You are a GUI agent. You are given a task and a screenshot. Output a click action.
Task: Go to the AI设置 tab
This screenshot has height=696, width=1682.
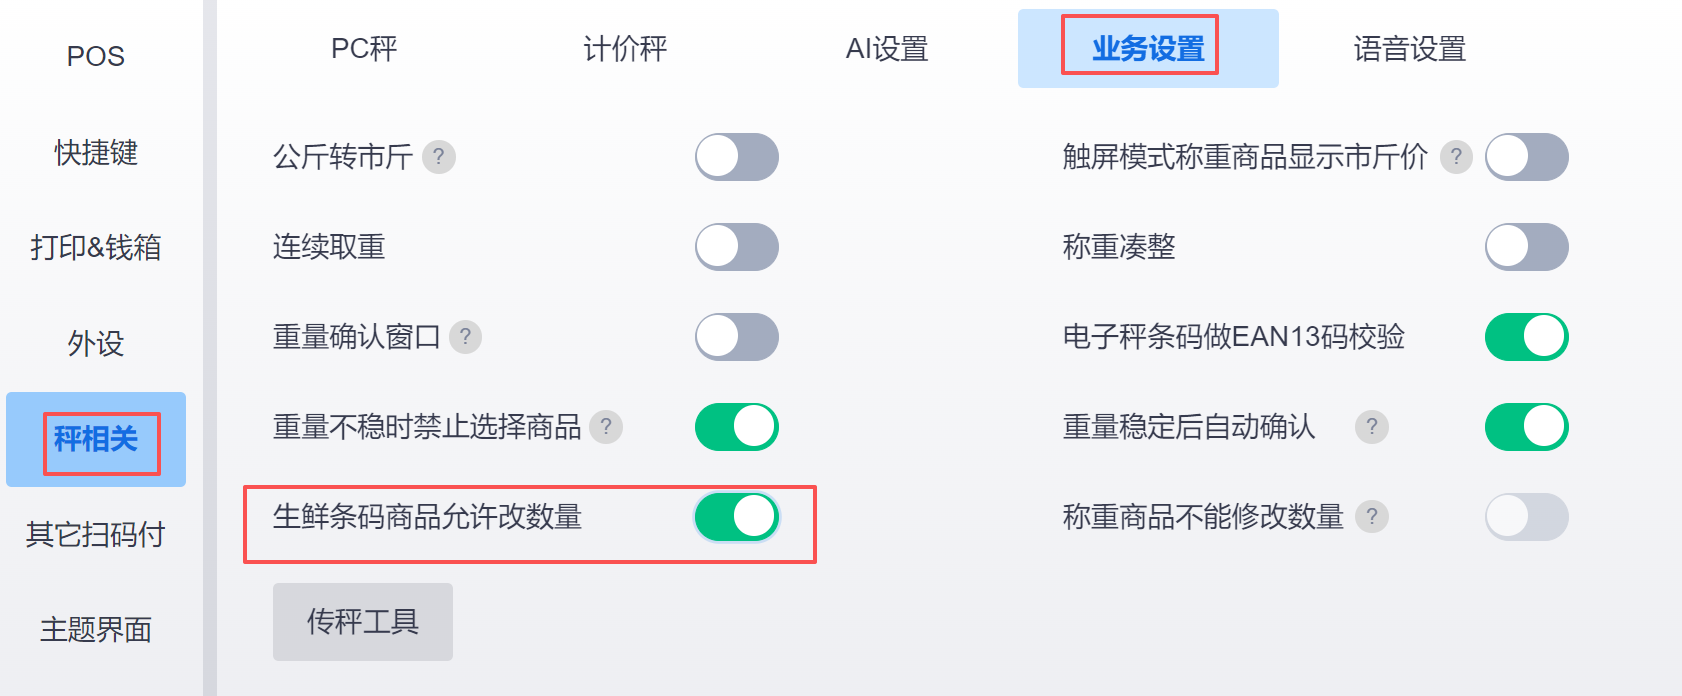[887, 49]
